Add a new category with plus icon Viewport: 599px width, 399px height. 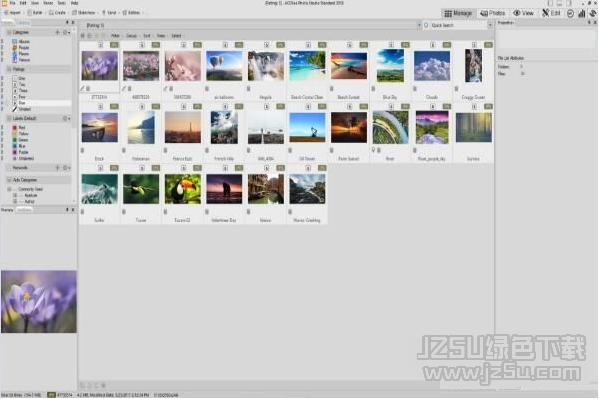[x=57, y=32]
